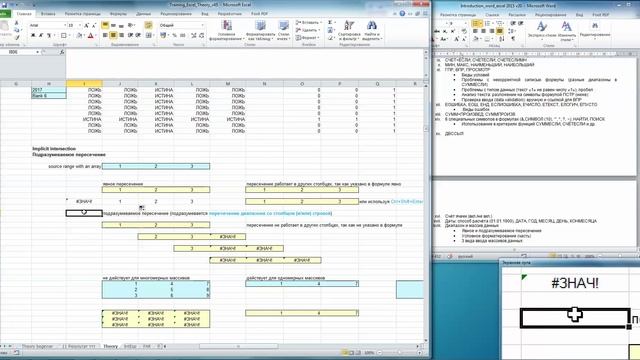The height and width of the screenshot is (360, 640).
Task: Toggle Justify alignment in Word
Action: 500,31
